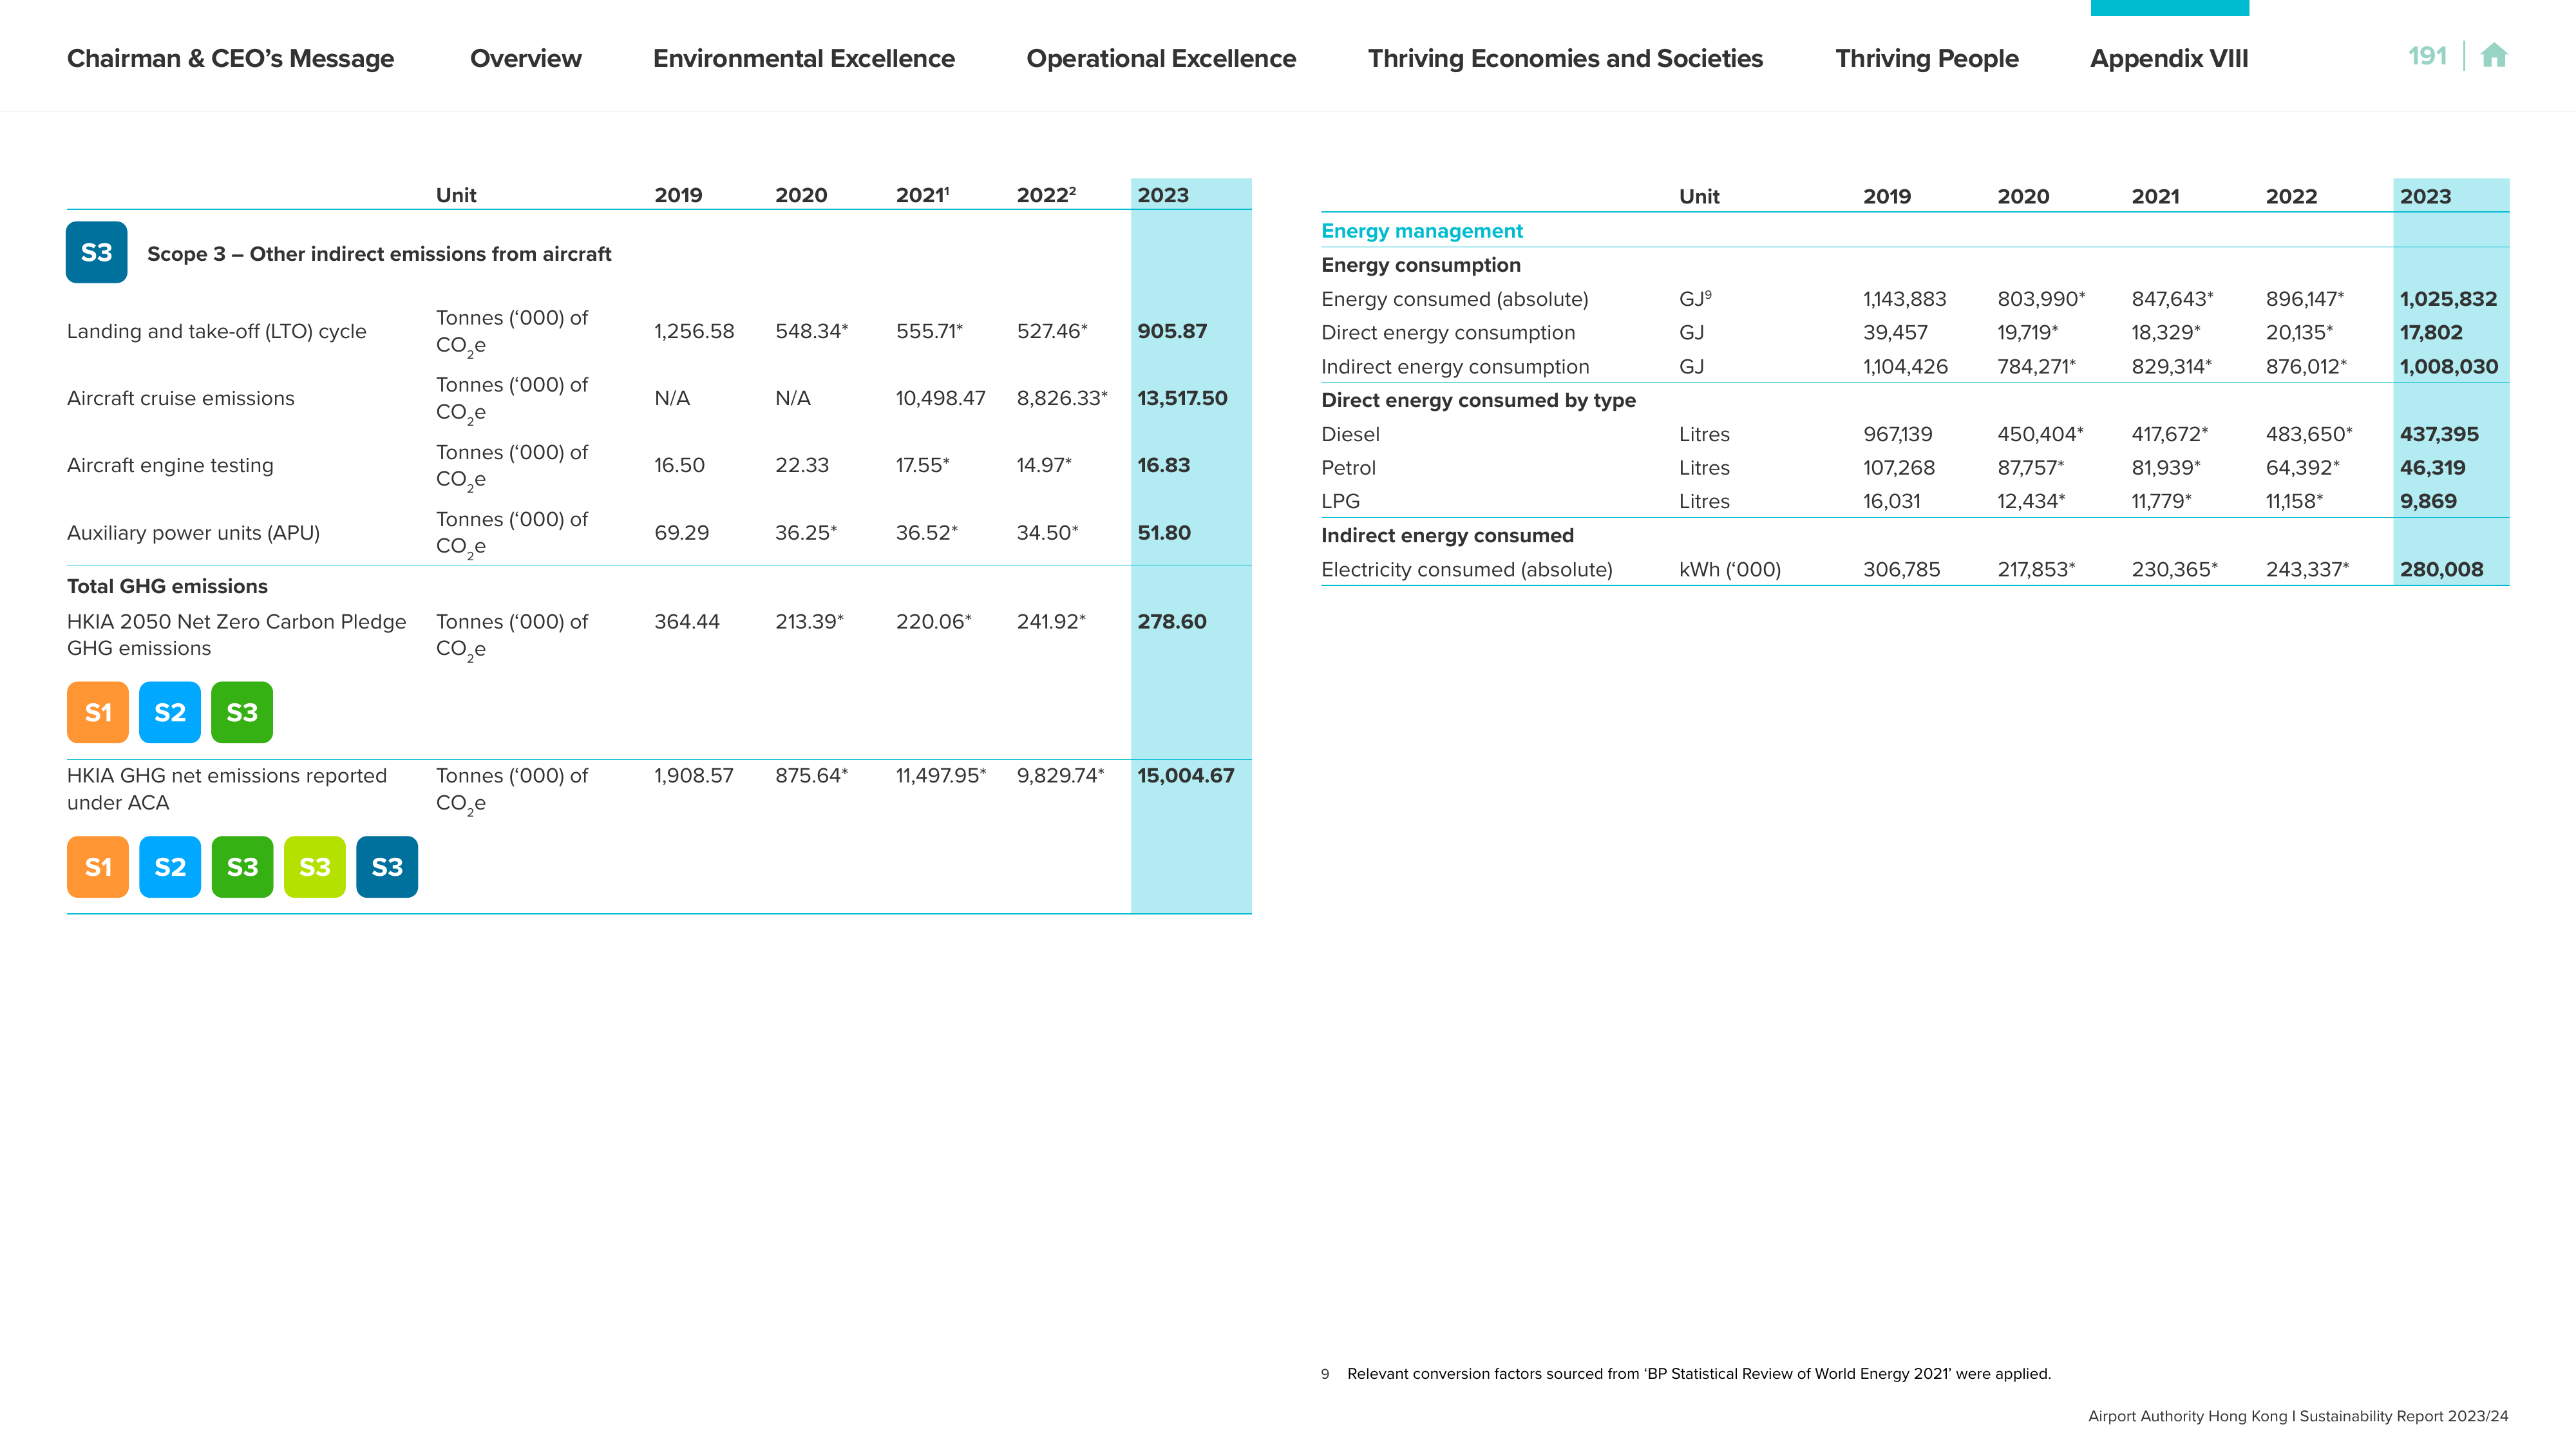Click the dark blue S3 badge under ACA emissions row

[387, 867]
